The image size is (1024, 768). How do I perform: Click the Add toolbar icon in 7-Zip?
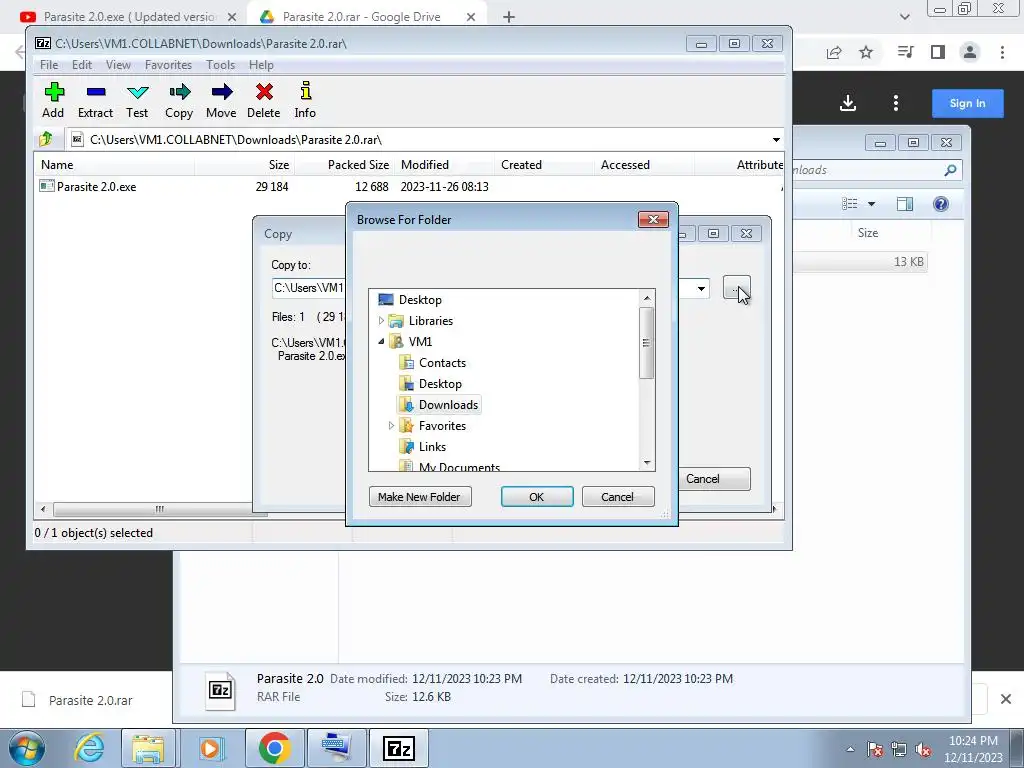[x=54, y=99]
